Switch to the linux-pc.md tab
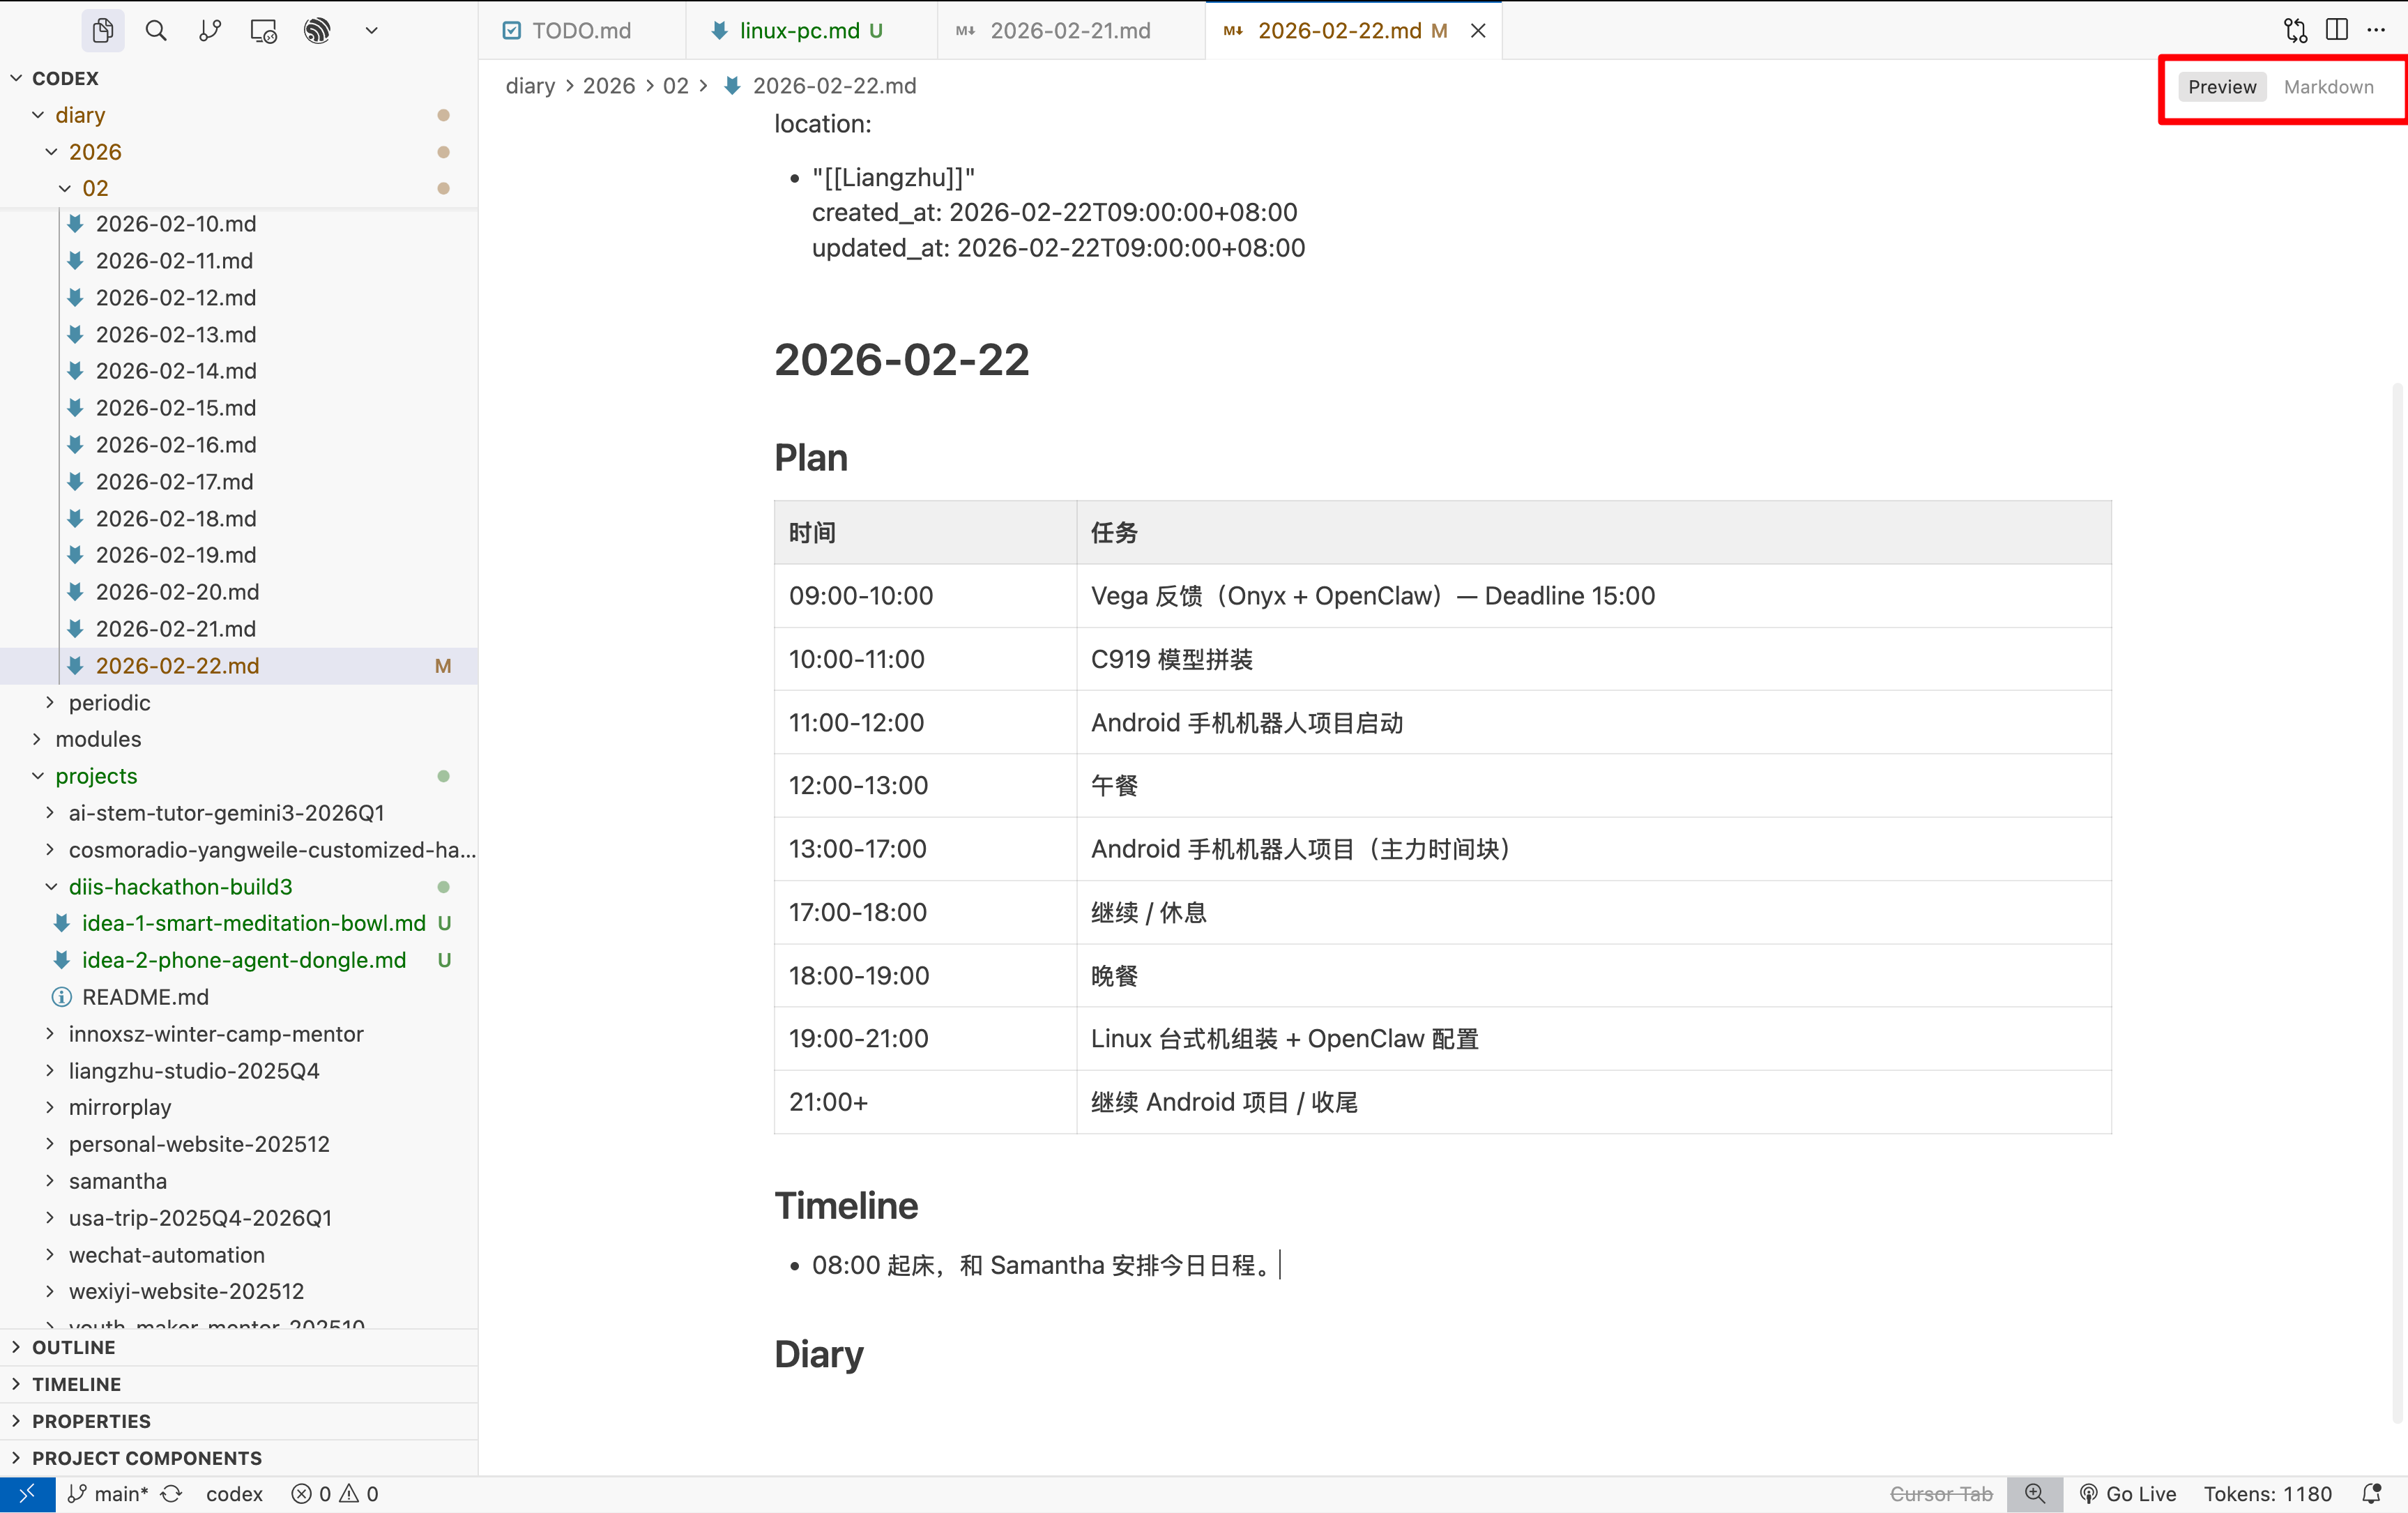 [x=799, y=31]
